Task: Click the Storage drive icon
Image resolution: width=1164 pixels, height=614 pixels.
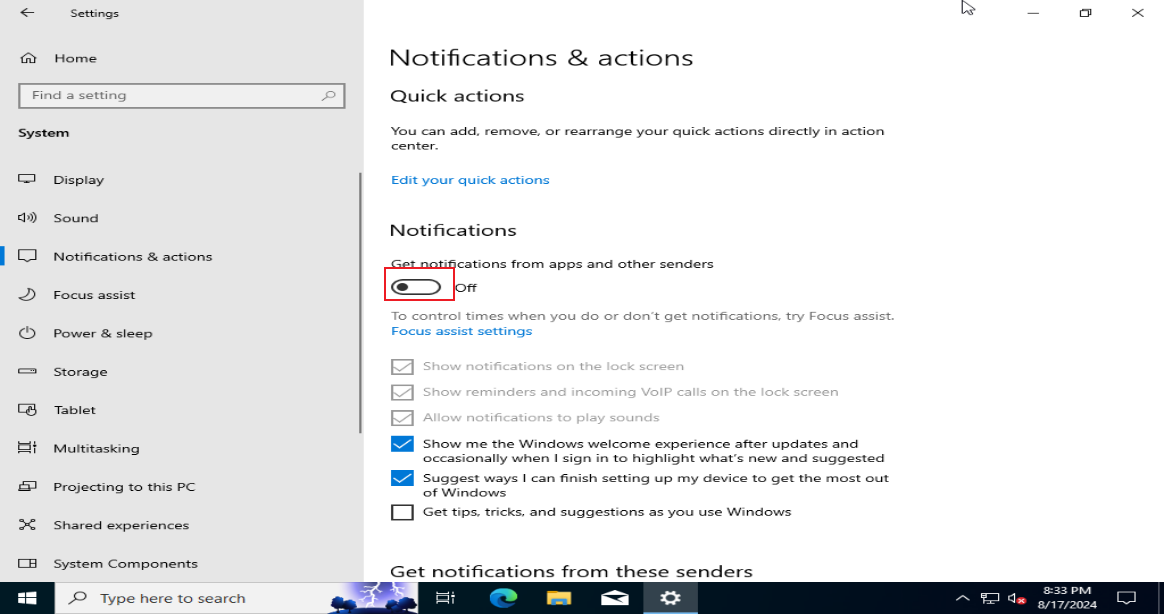Action: [x=27, y=371]
